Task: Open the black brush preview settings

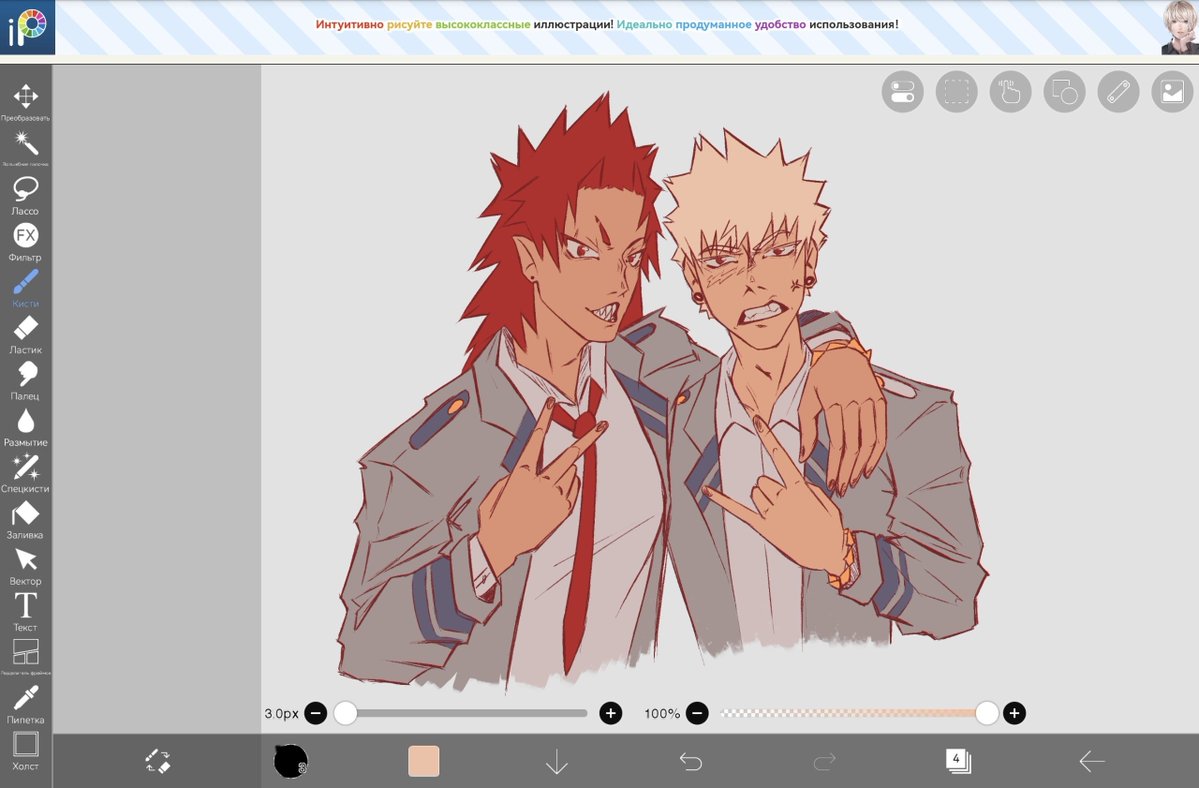Action: tap(291, 761)
